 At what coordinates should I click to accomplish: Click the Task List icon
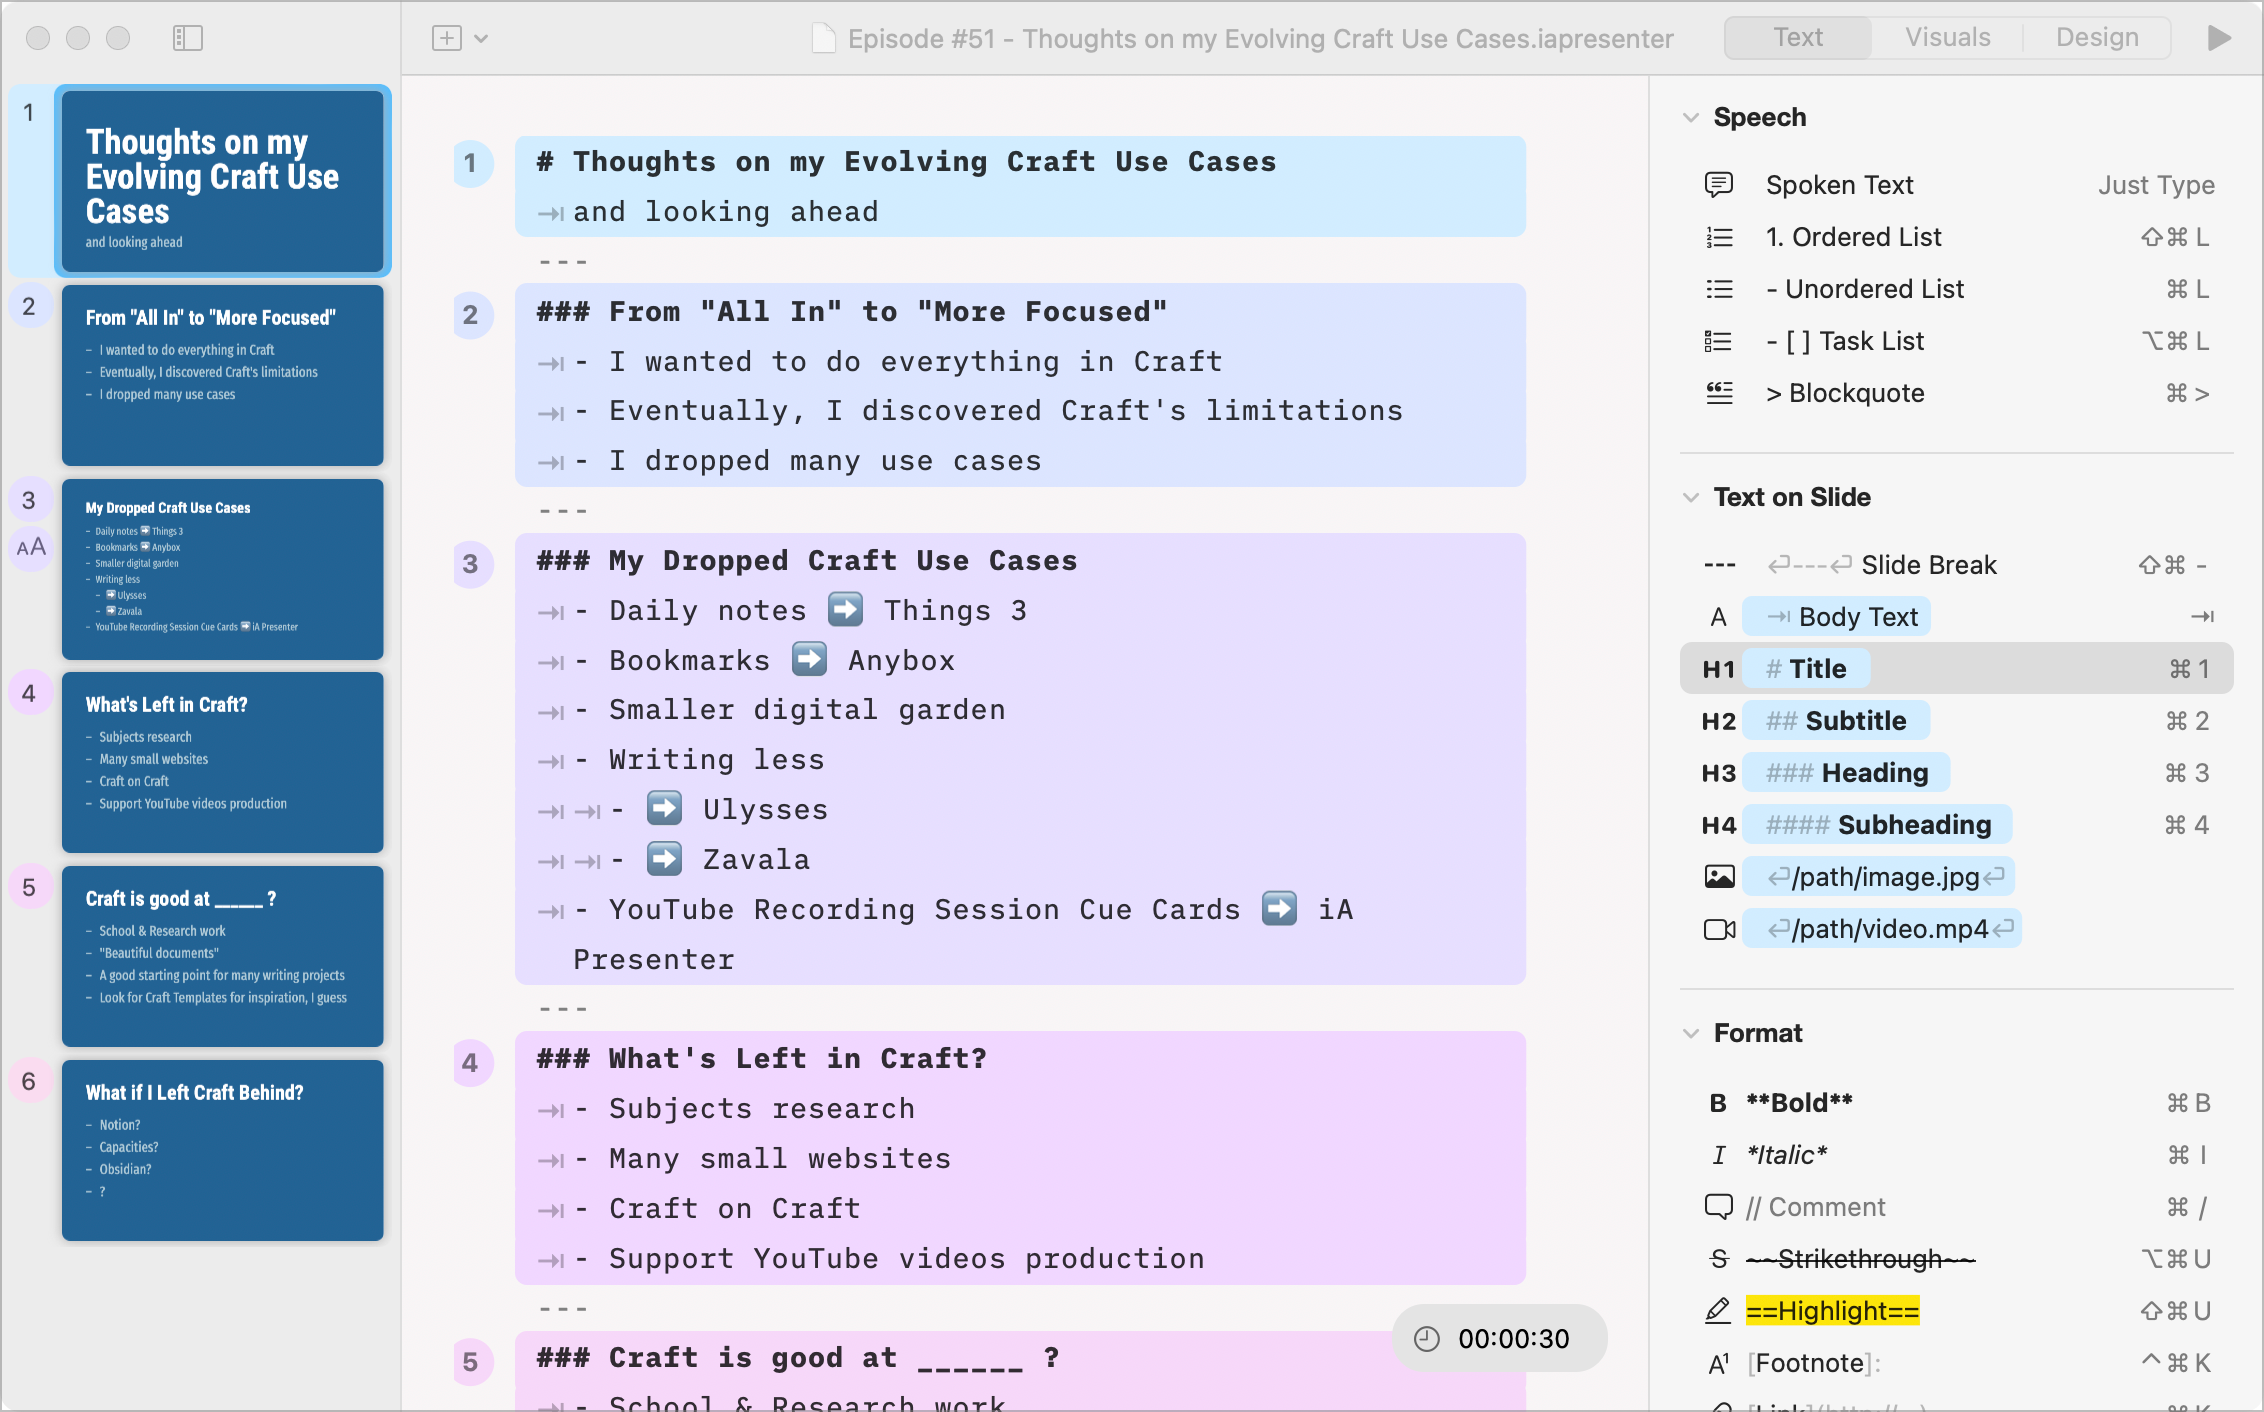1719,342
